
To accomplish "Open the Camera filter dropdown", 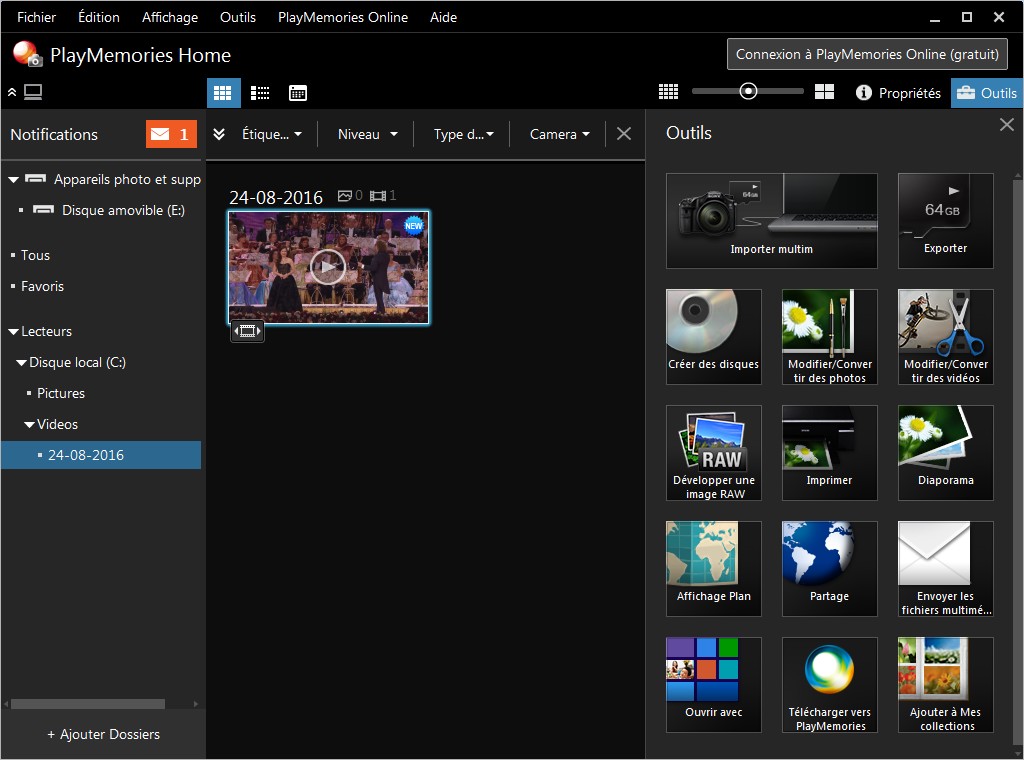I will (x=559, y=134).
